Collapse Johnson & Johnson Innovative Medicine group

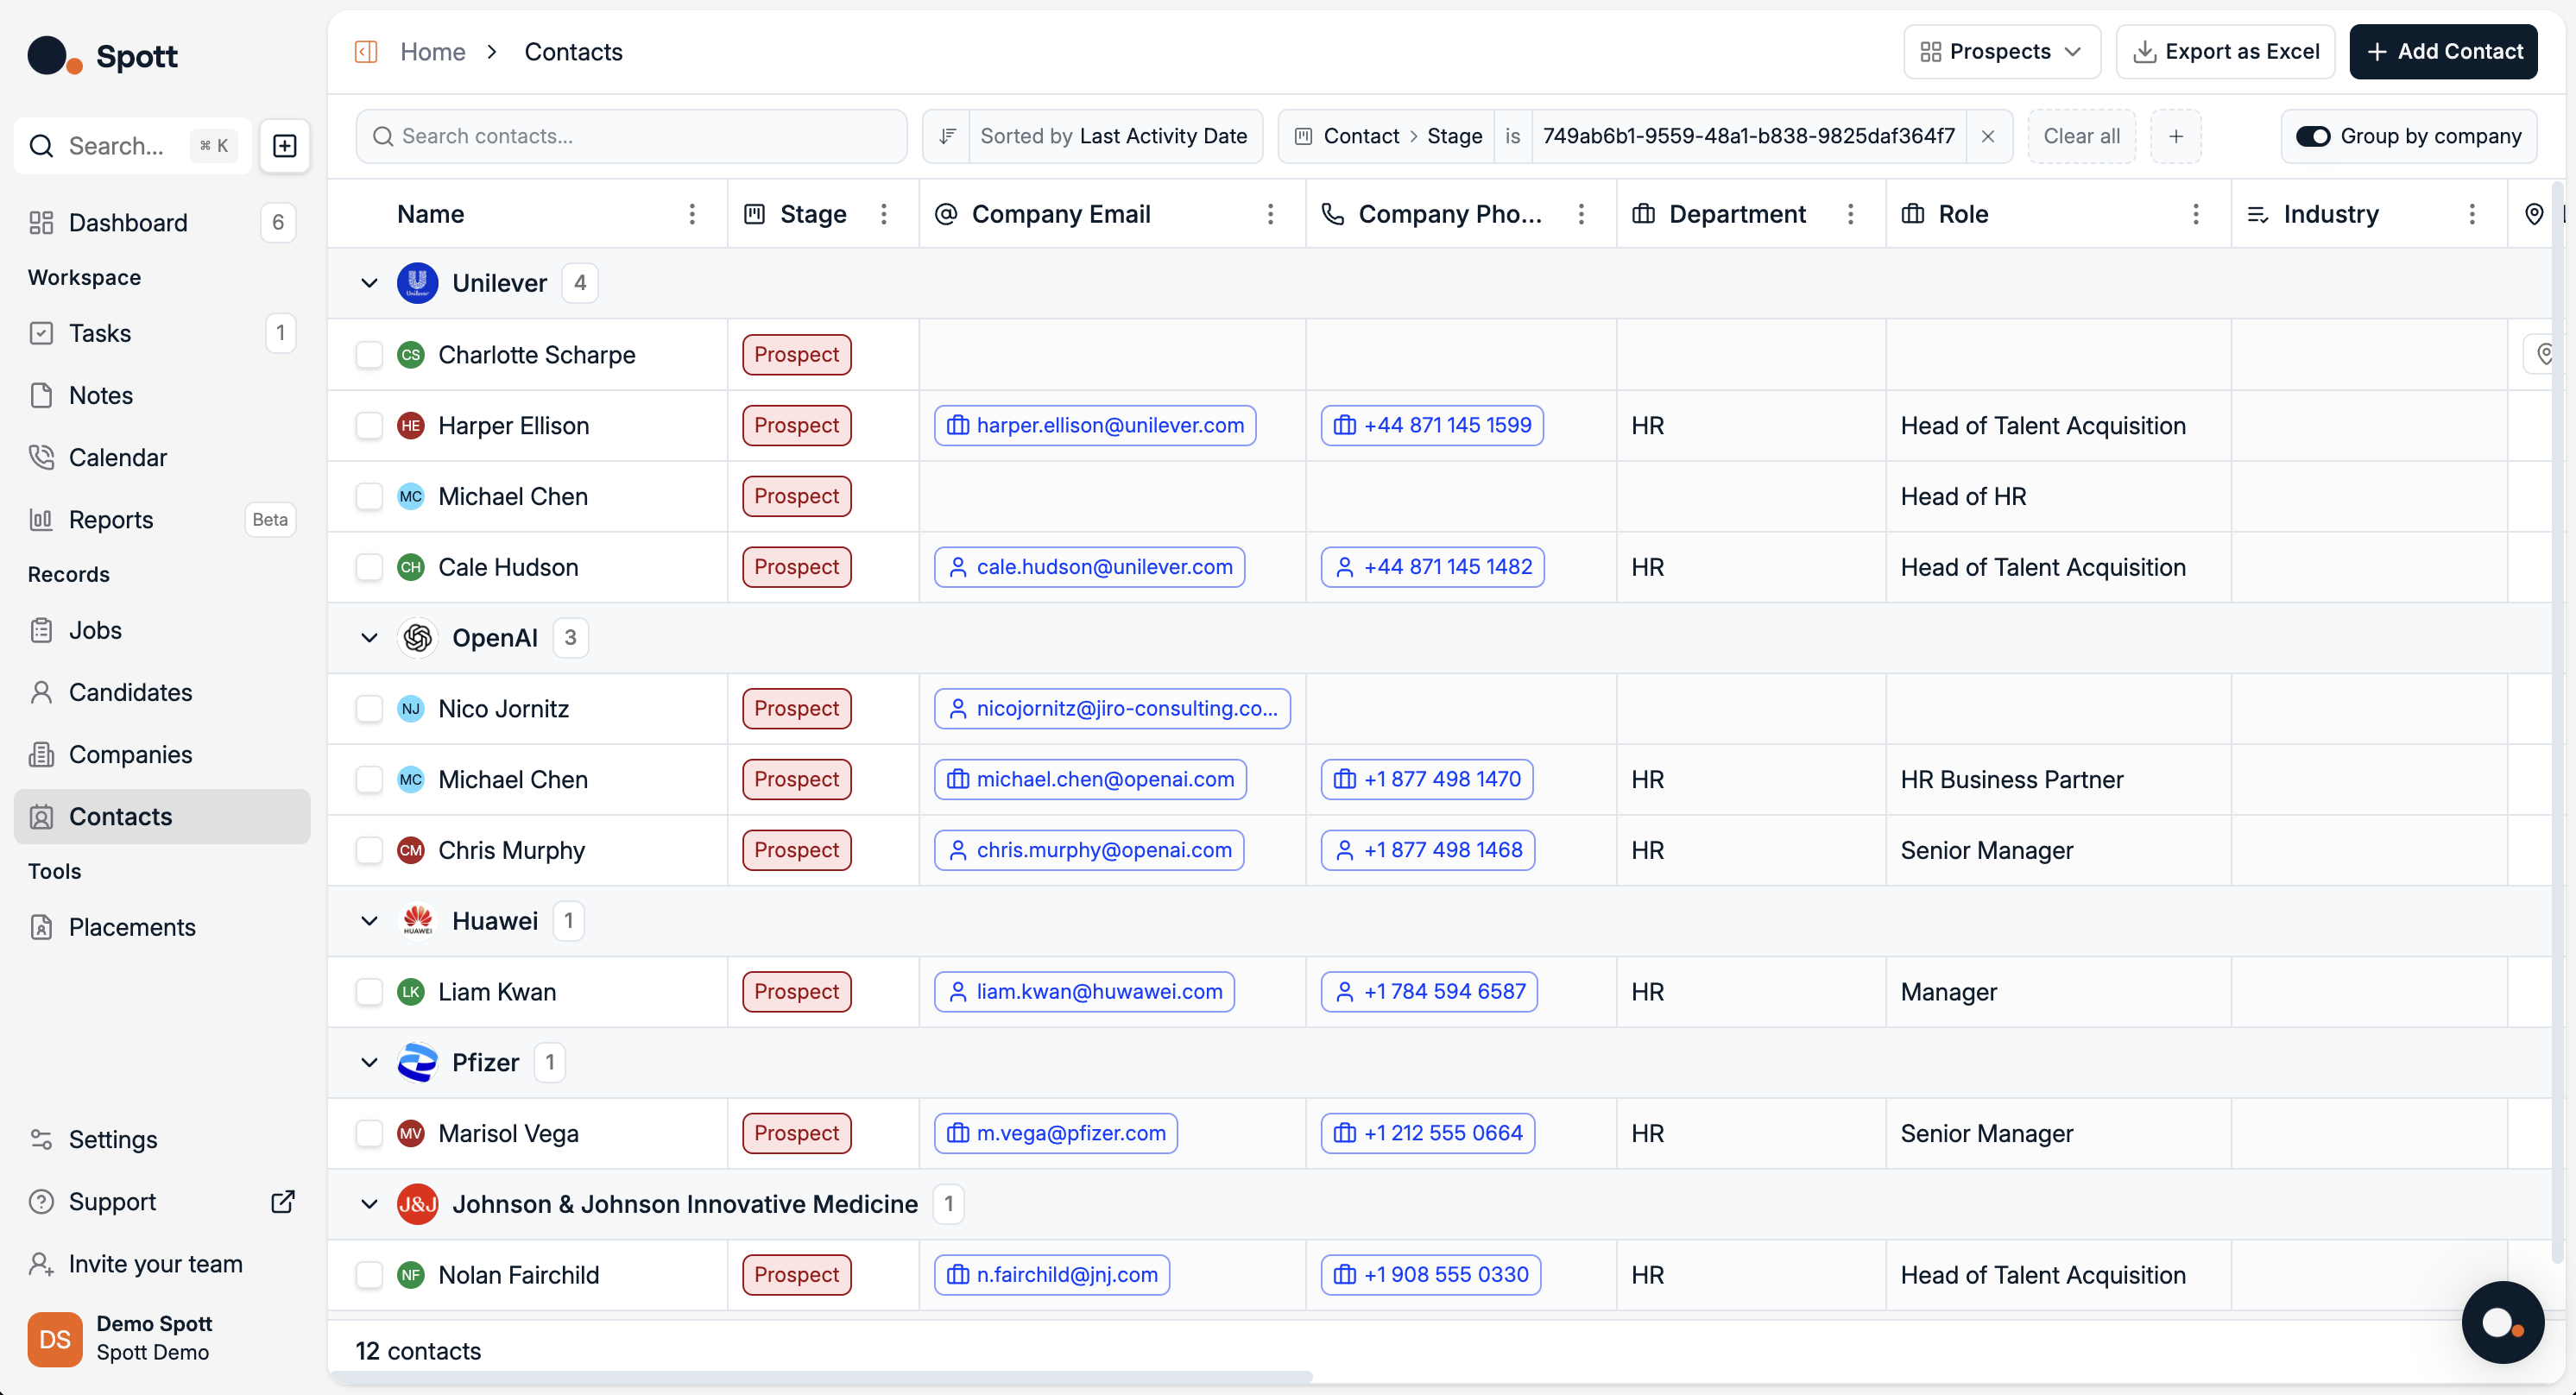click(x=369, y=1204)
